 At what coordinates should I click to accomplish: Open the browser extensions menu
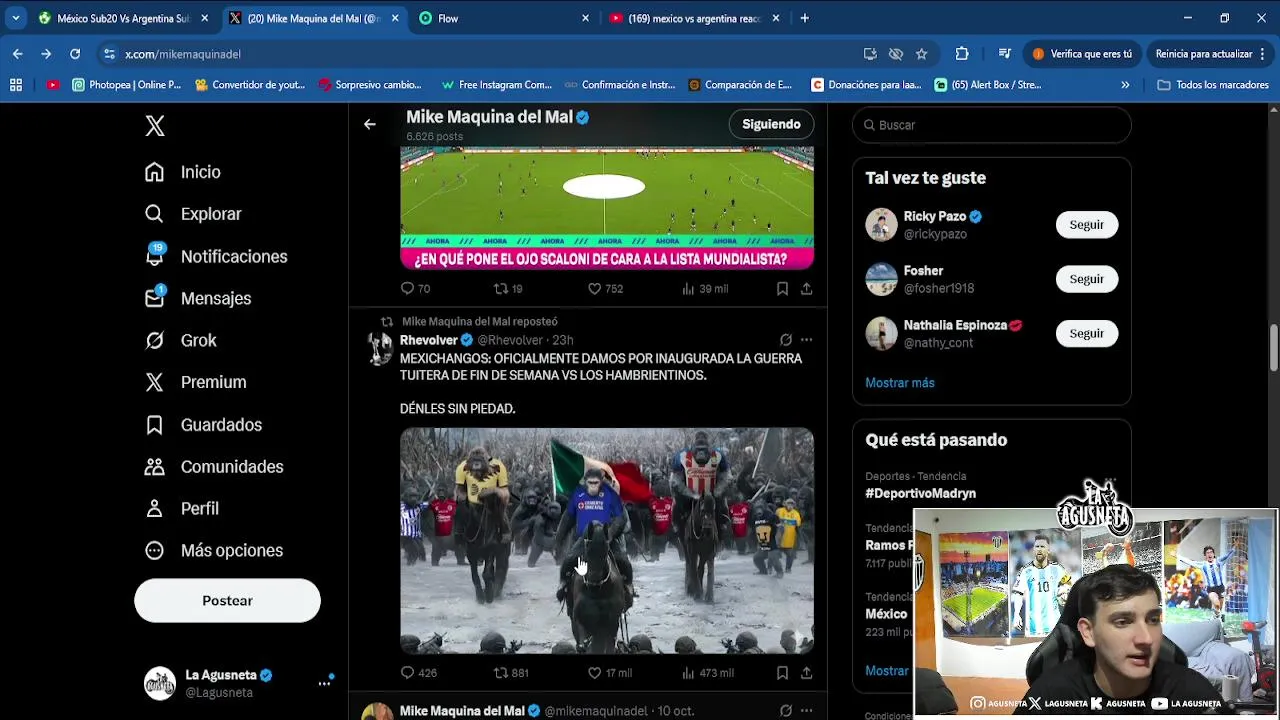pyautogui.click(x=962, y=54)
